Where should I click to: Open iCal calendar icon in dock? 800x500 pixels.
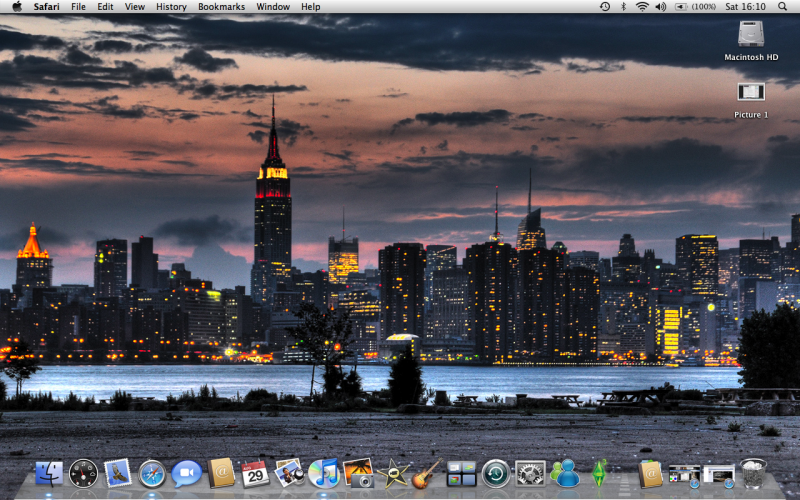pos(255,473)
